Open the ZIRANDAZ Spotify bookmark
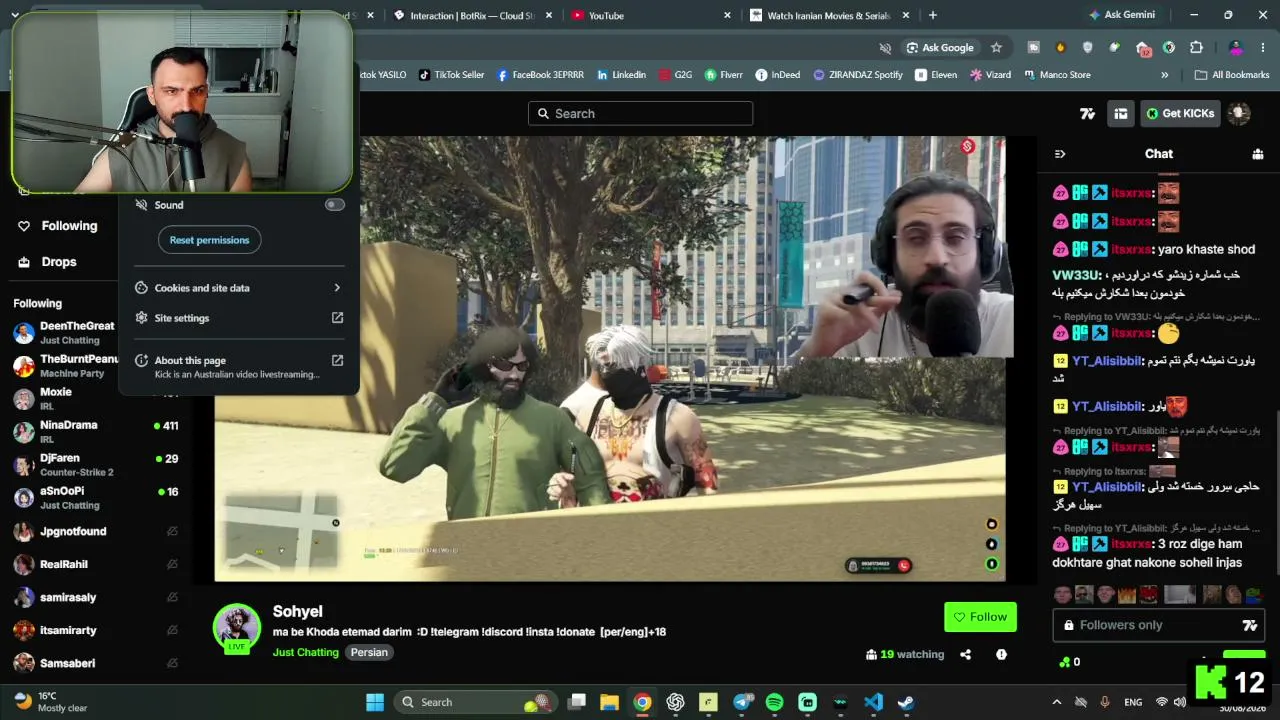 tap(858, 75)
